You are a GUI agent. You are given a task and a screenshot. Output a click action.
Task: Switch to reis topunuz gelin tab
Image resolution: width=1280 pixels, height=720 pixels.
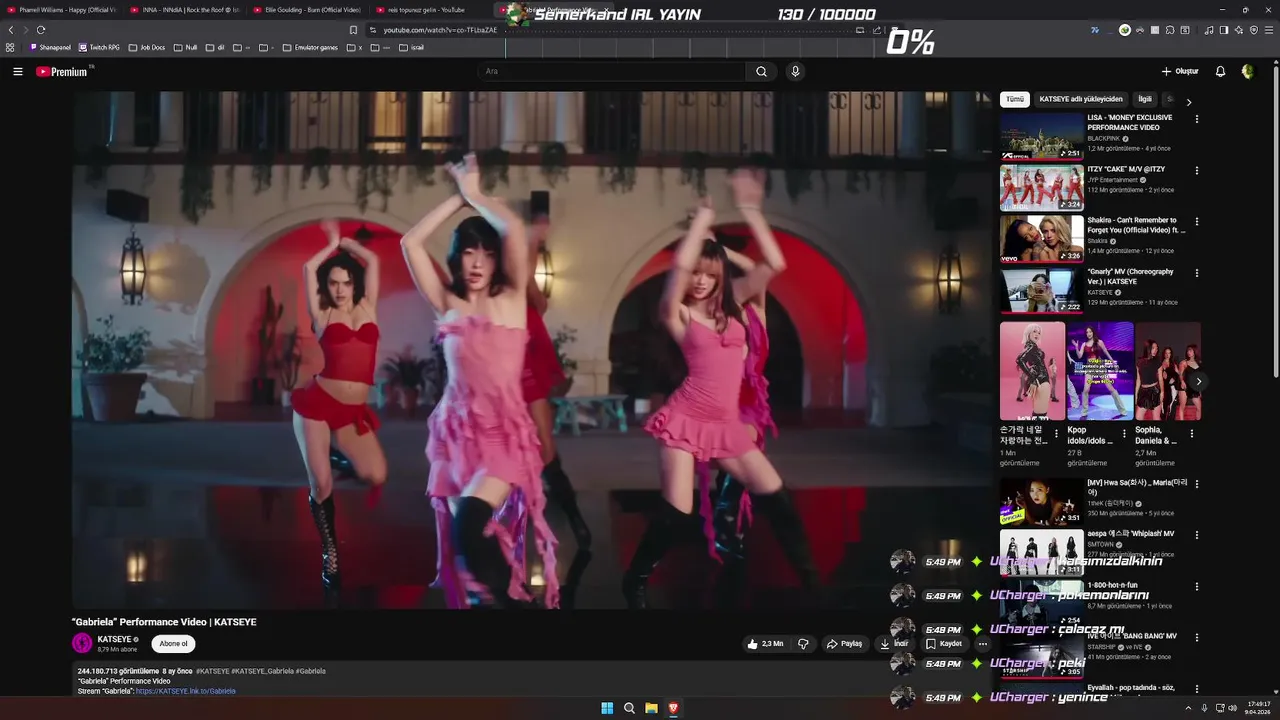click(x=430, y=10)
